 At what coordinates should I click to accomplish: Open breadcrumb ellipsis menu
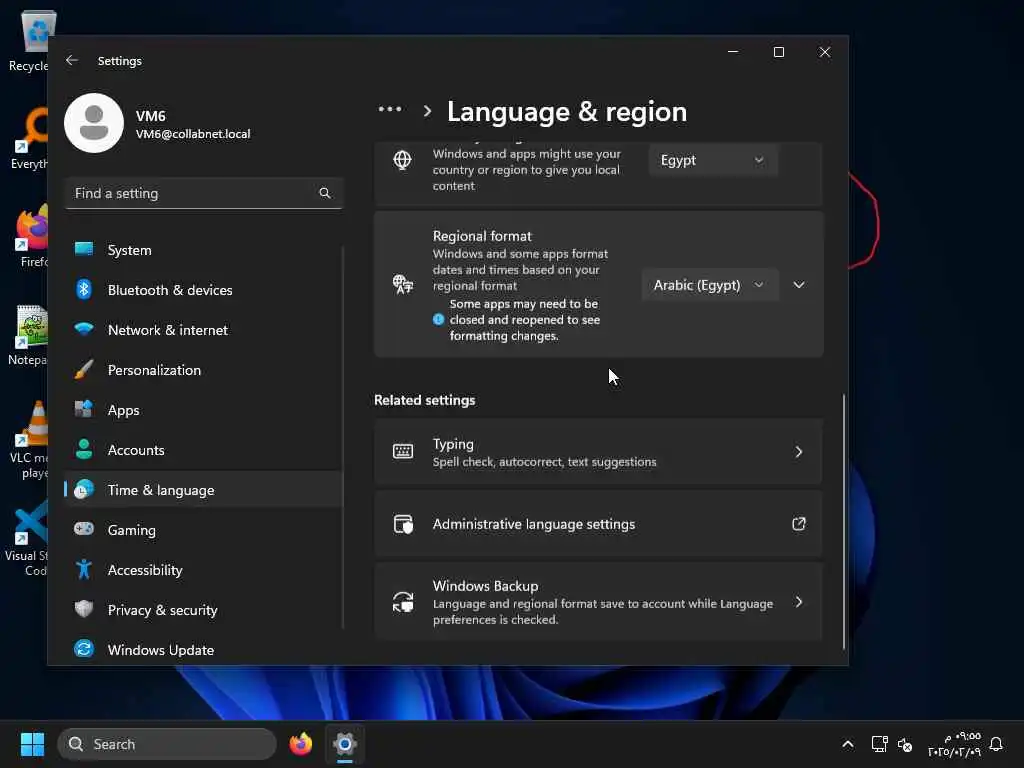[x=390, y=109]
